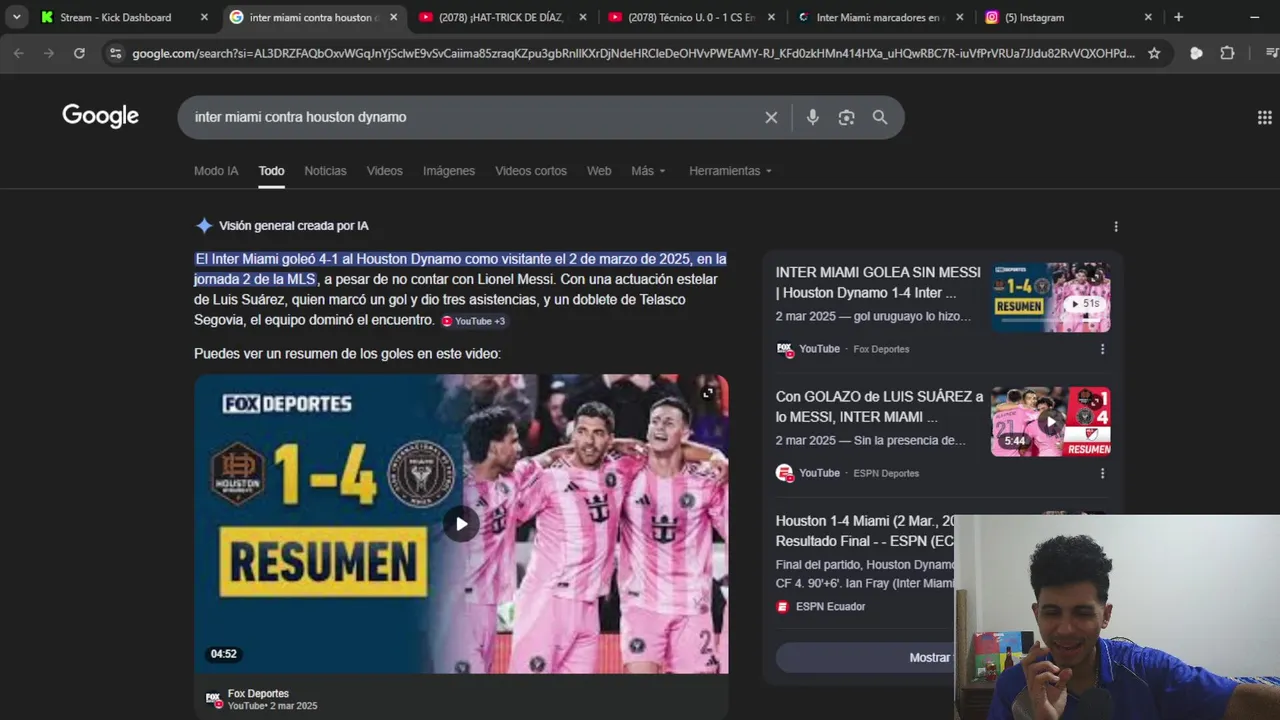Click the AI overview sparkle icon
This screenshot has height=720, width=1280.
[x=204, y=226]
